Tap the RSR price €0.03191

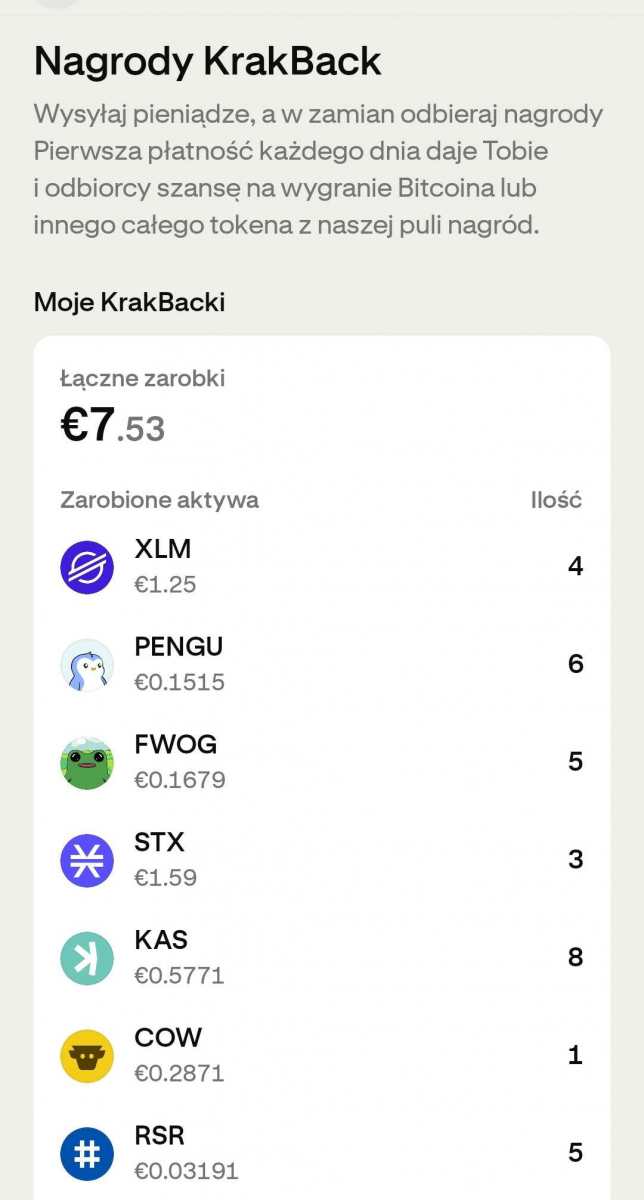coord(186,1171)
